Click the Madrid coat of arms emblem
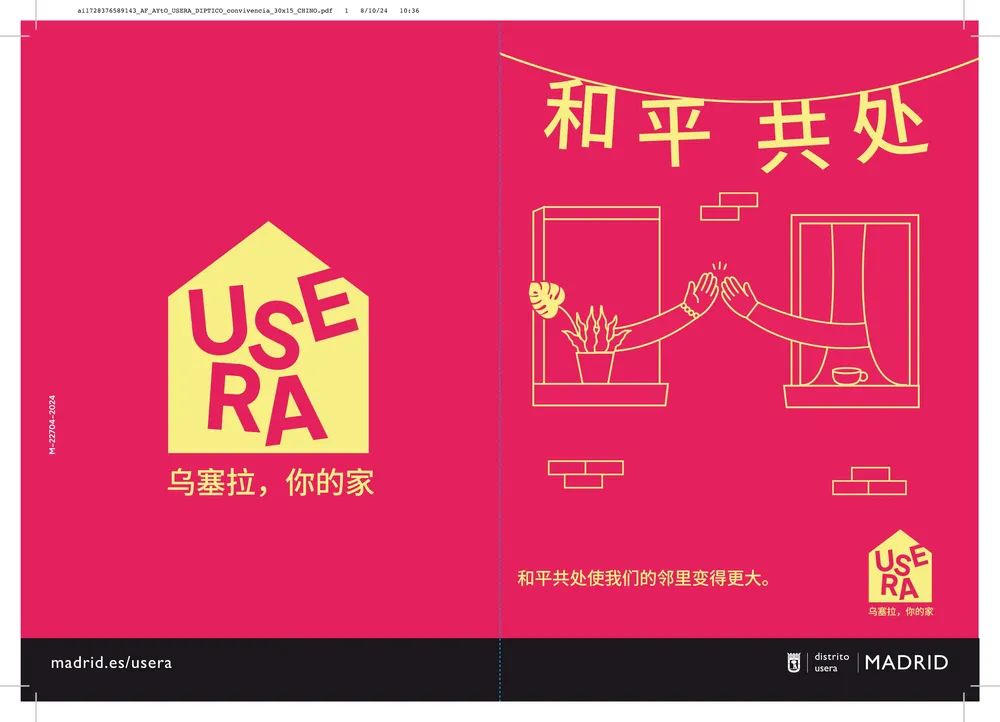 [x=793, y=662]
